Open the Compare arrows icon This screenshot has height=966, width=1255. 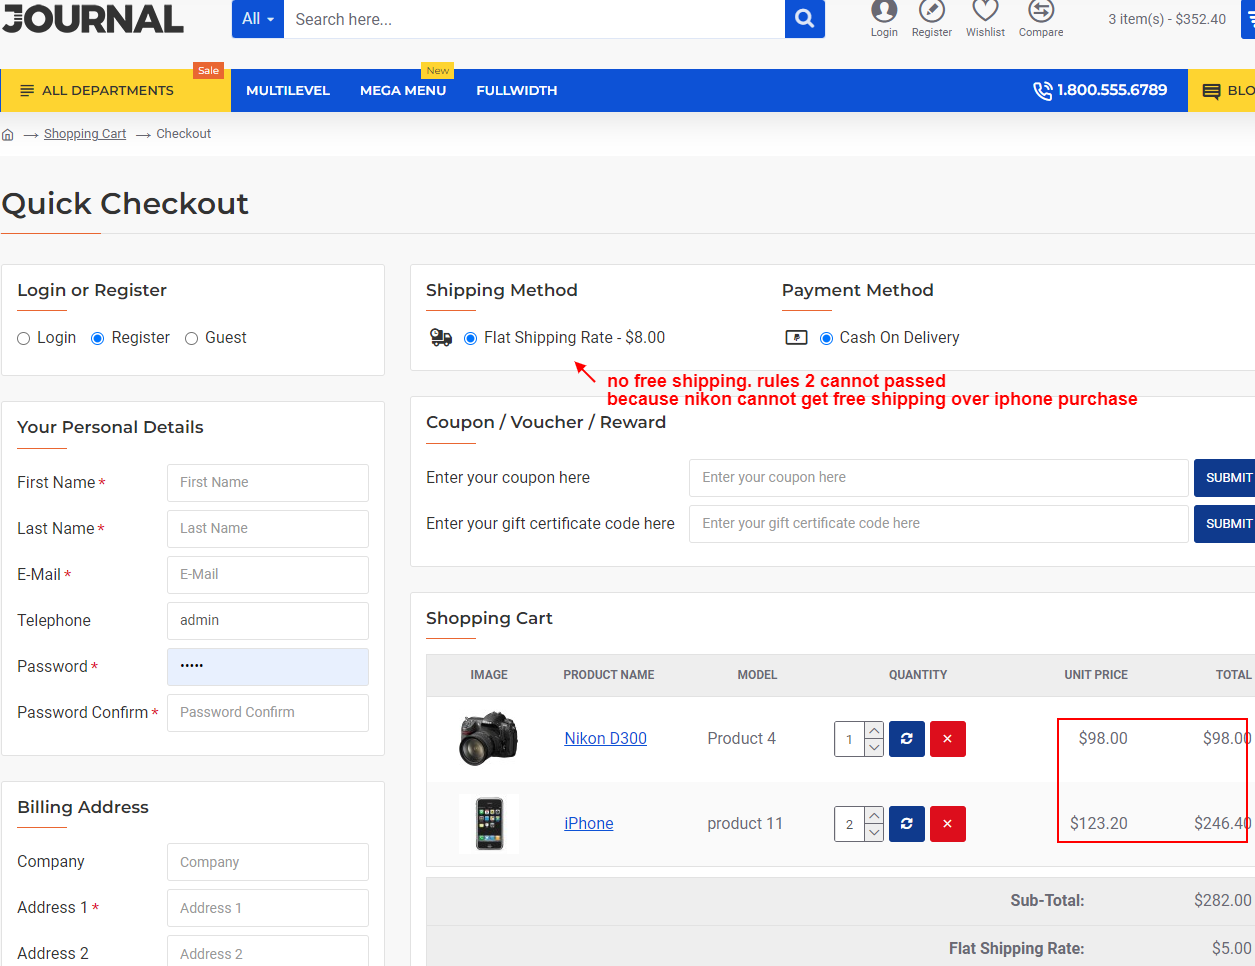[1041, 10]
